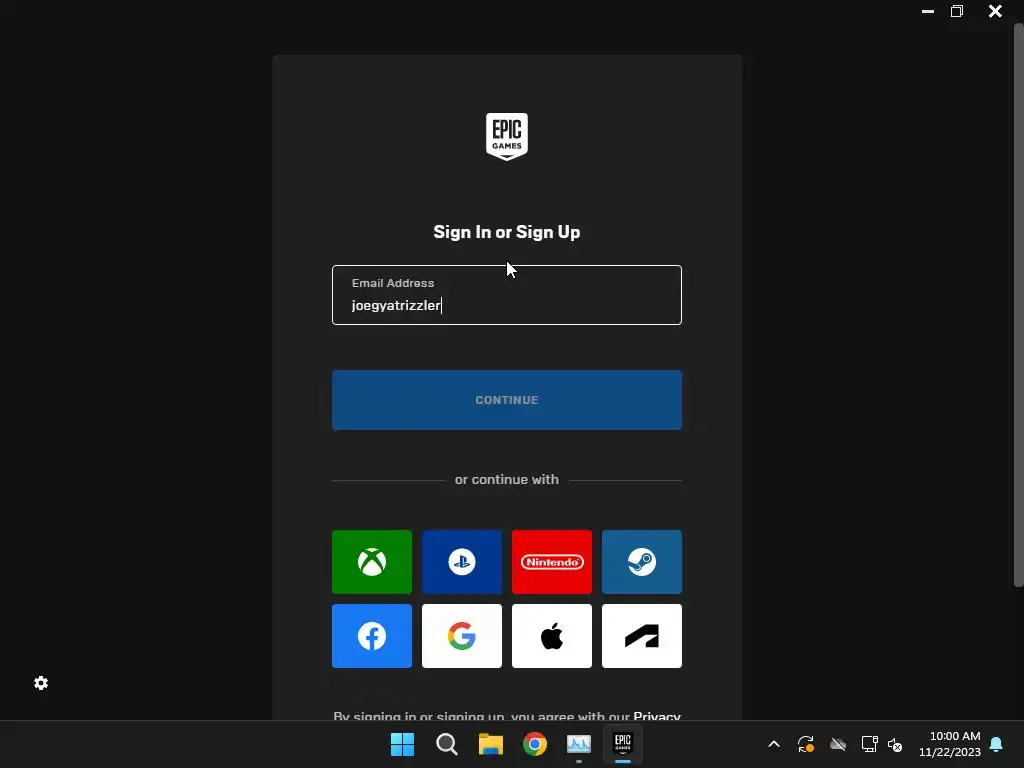This screenshot has width=1024, height=768.
Task: Close the Epic Games Launcher window
Action: [995, 11]
